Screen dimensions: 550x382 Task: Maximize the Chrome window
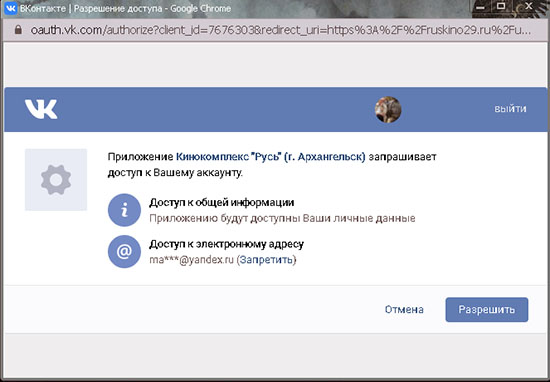[502, 6]
